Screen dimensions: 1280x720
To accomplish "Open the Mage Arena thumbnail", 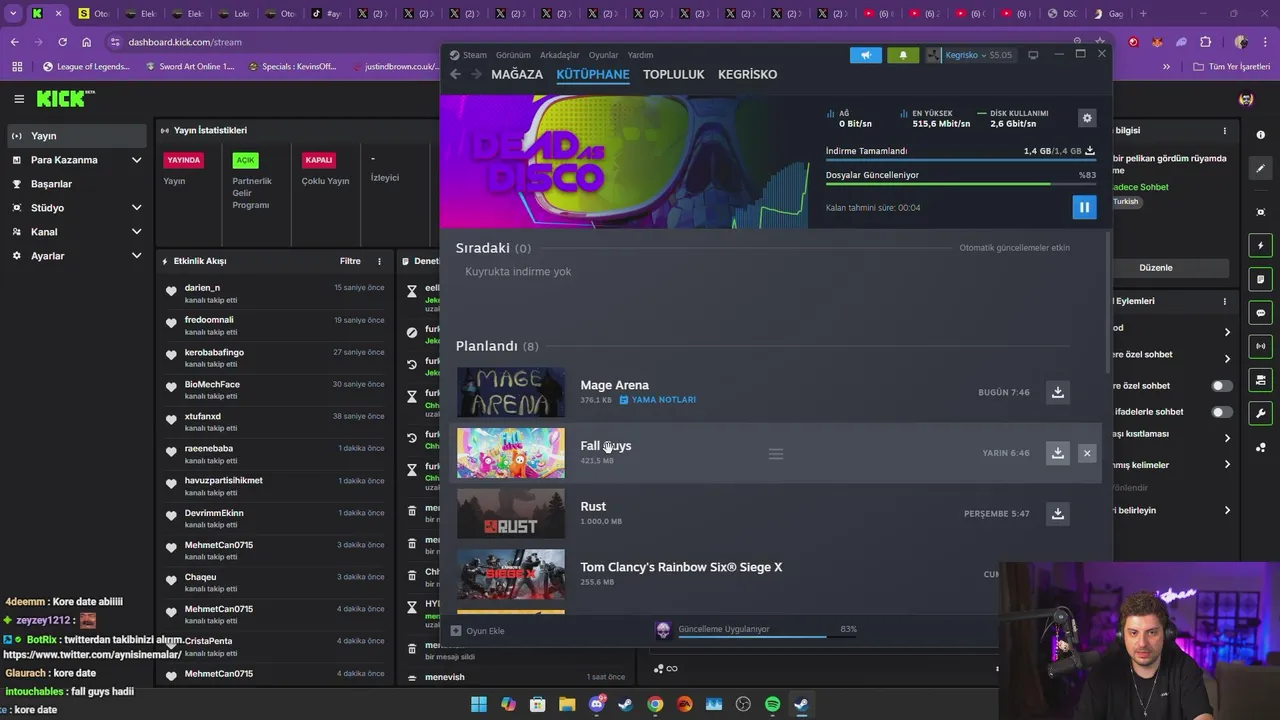I will [x=511, y=392].
